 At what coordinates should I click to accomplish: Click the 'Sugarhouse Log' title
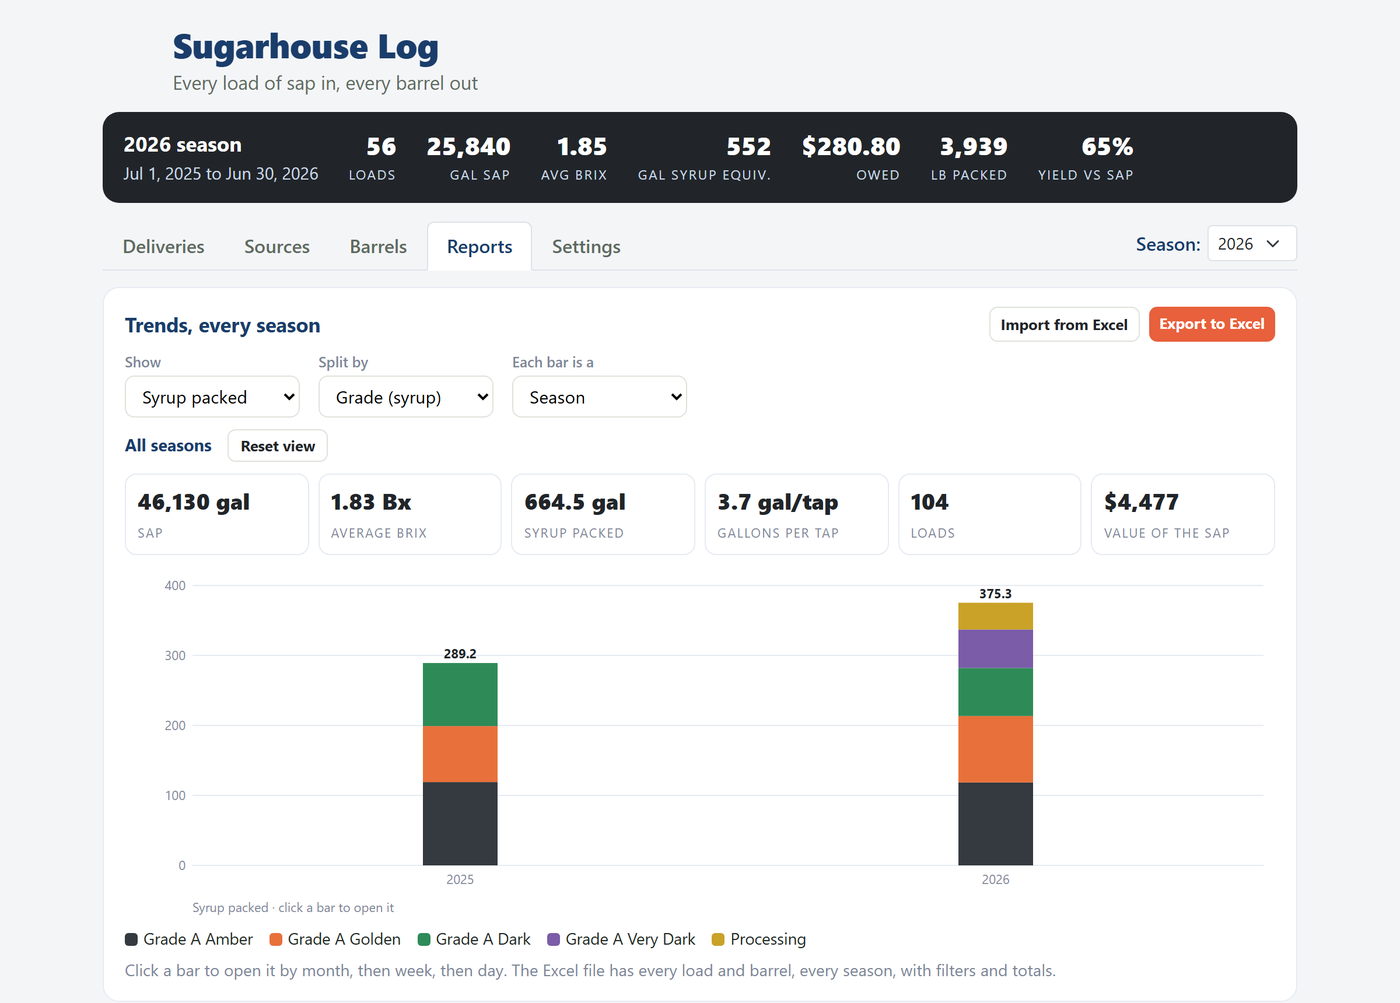point(306,47)
